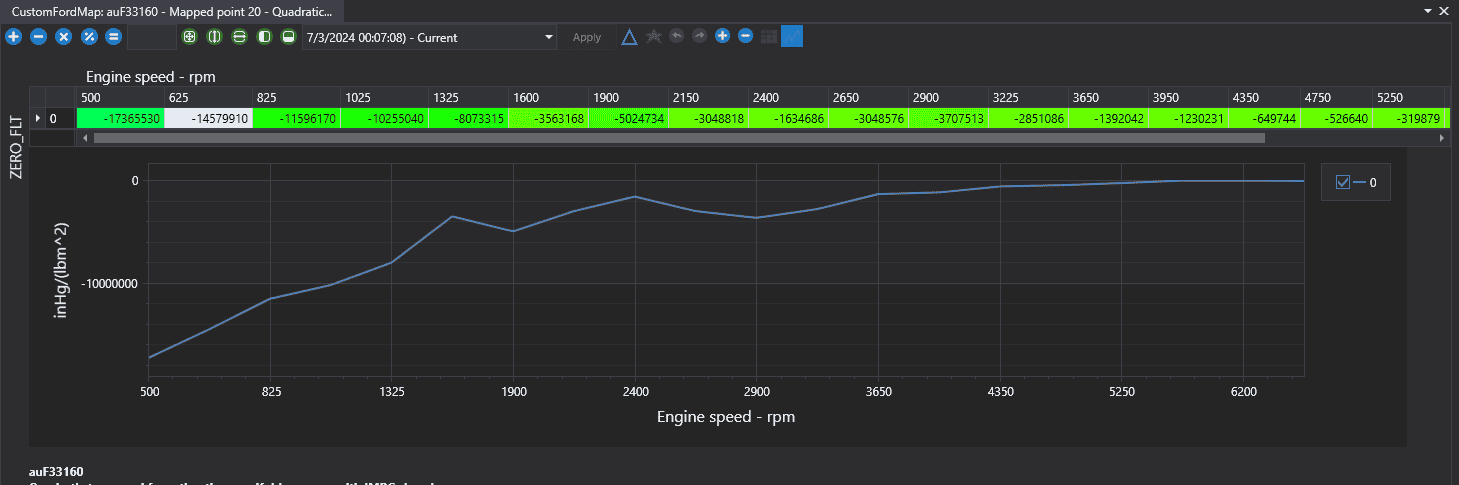Click the Engine speed - rpm label above the table
1459x485 pixels.
(151, 76)
